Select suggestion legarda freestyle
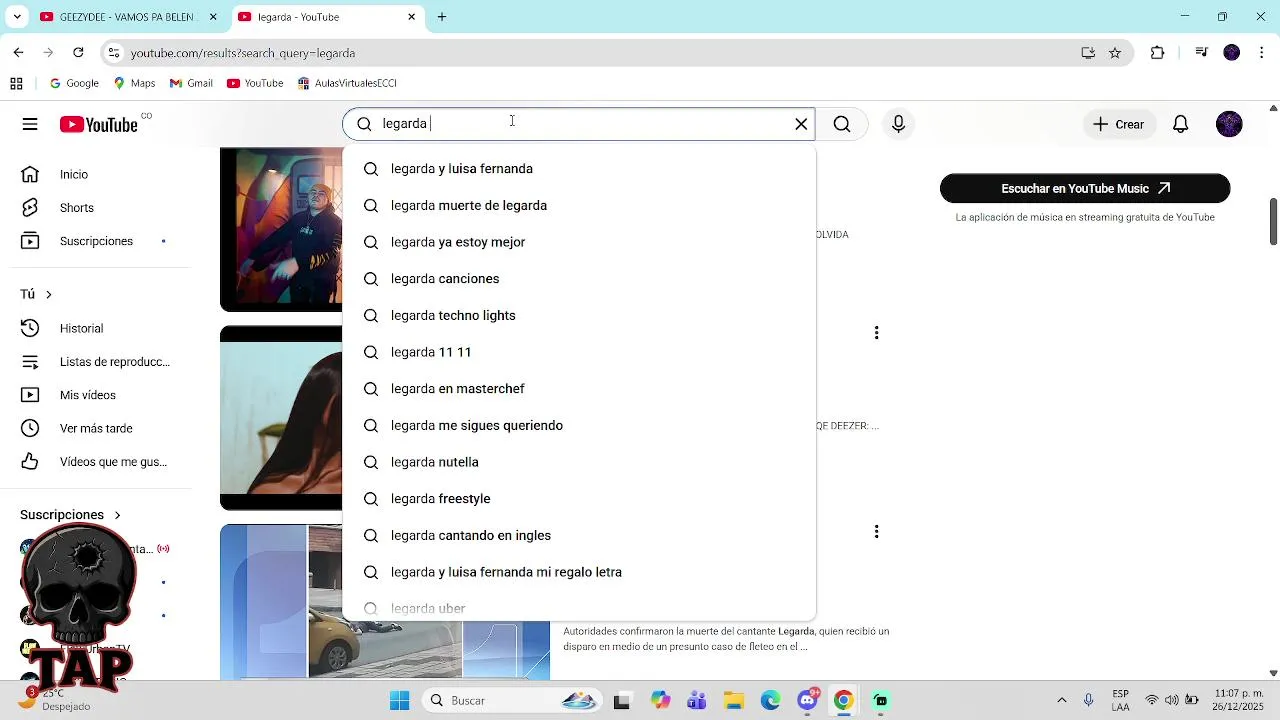The height and width of the screenshot is (720, 1280). point(579,499)
